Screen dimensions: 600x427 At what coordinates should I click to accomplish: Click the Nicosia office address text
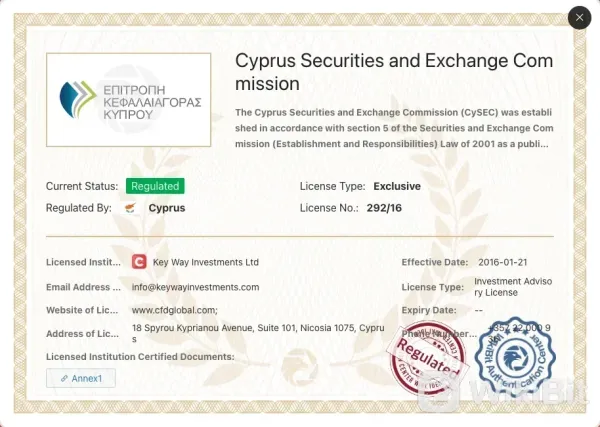pyautogui.click(x=258, y=332)
